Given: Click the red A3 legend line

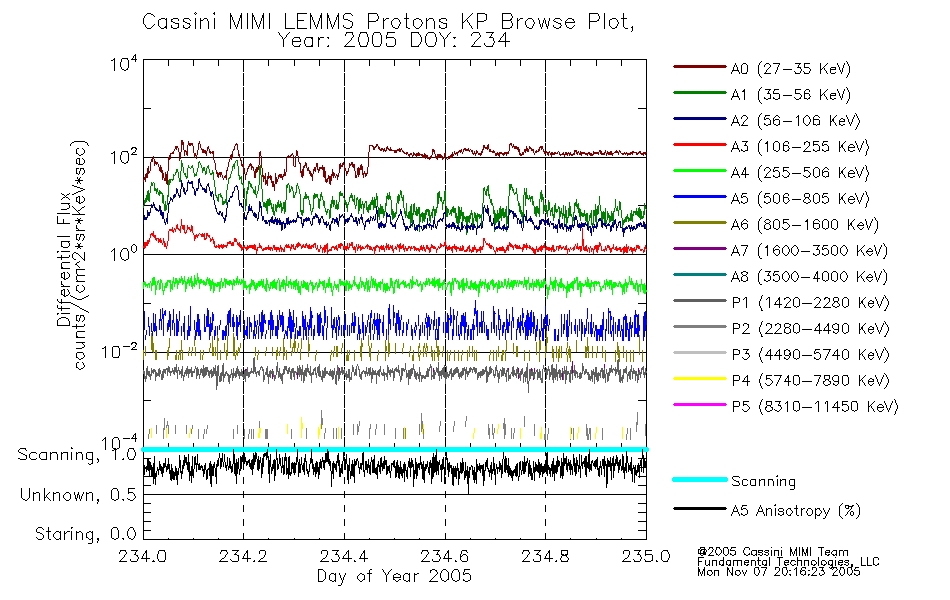Looking at the screenshot, I should click(x=700, y=145).
